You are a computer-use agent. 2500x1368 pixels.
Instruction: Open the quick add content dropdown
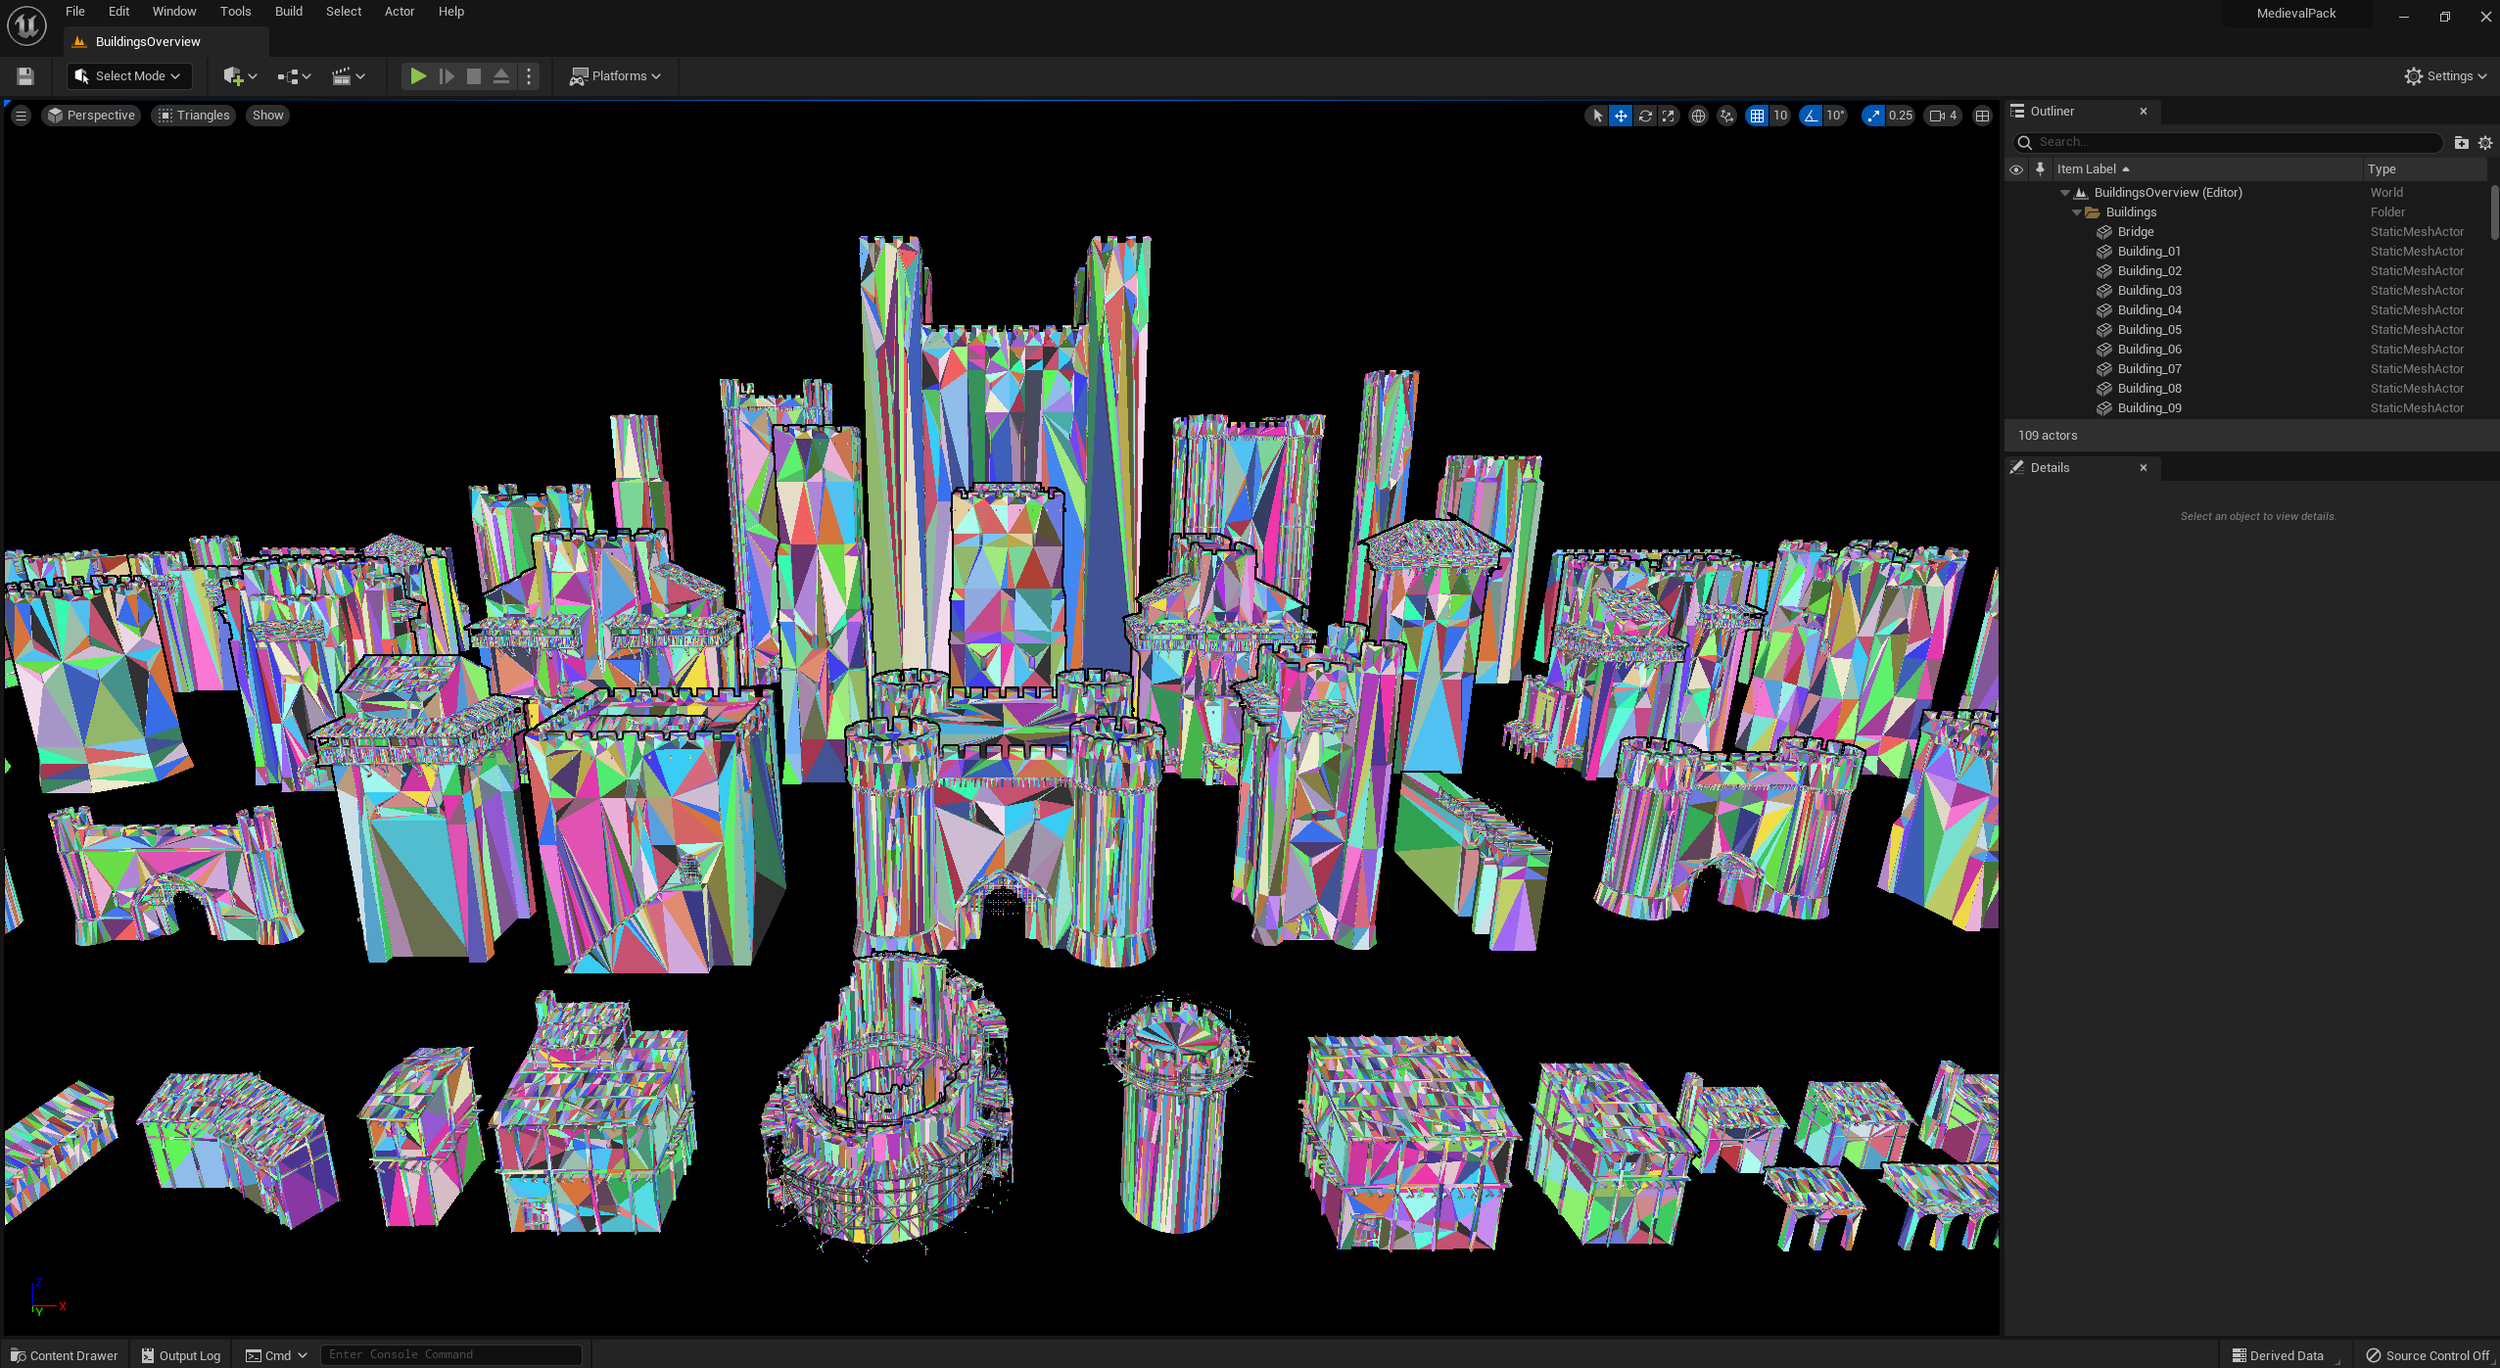240,76
